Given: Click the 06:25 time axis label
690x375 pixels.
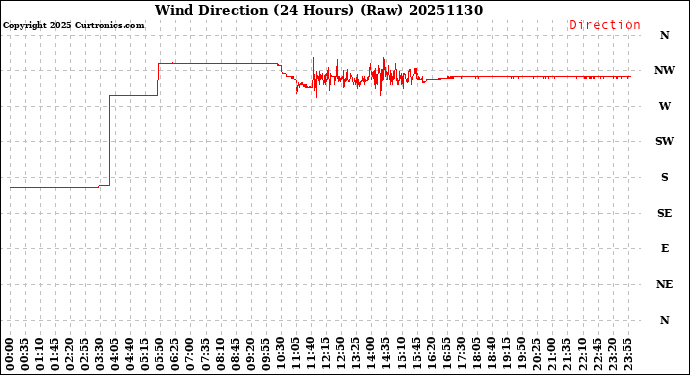Looking at the screenshot, I should [x=175, y=354].
